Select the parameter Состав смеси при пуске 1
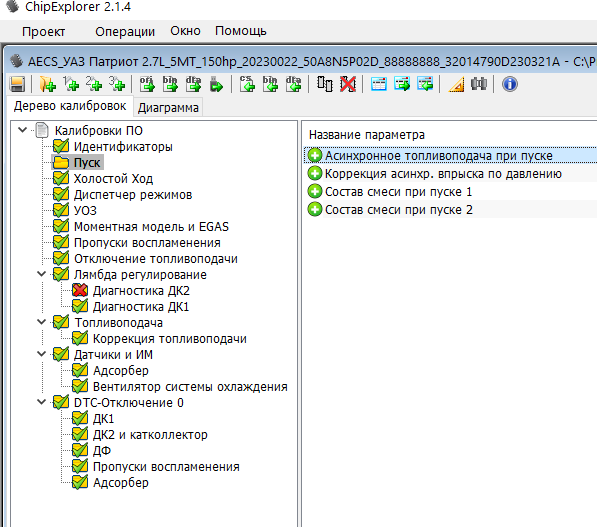Screen dimensions: 597x527 (x=398, y=192)
